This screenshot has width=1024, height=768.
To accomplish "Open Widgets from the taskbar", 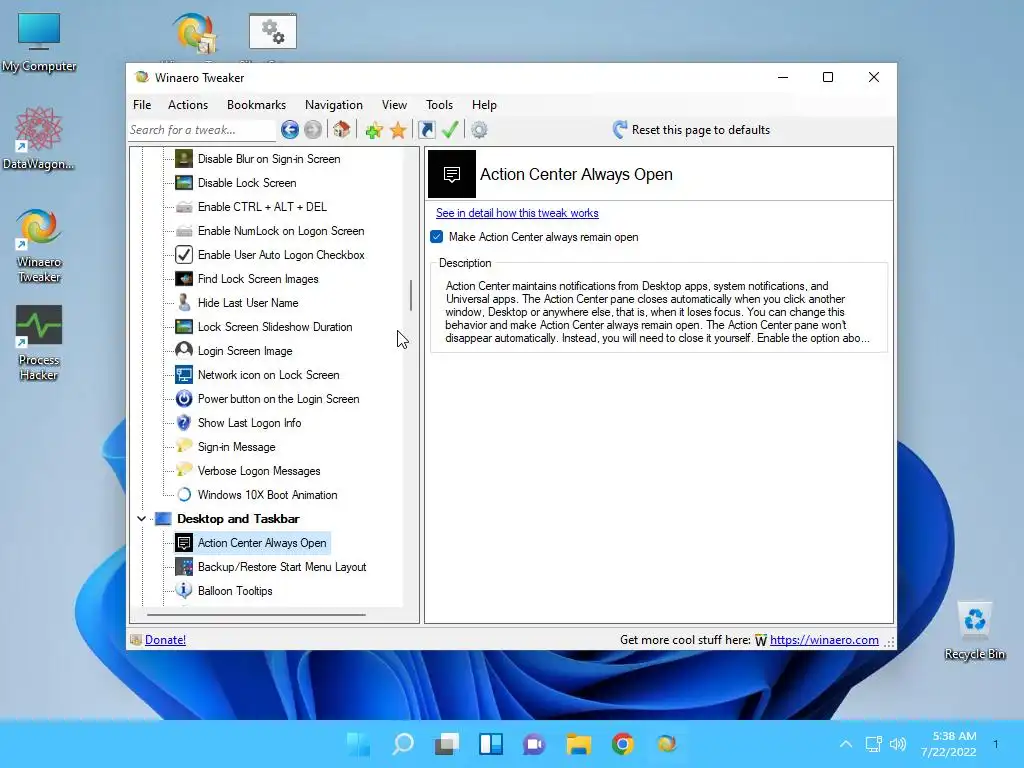I will pos(491,744).
